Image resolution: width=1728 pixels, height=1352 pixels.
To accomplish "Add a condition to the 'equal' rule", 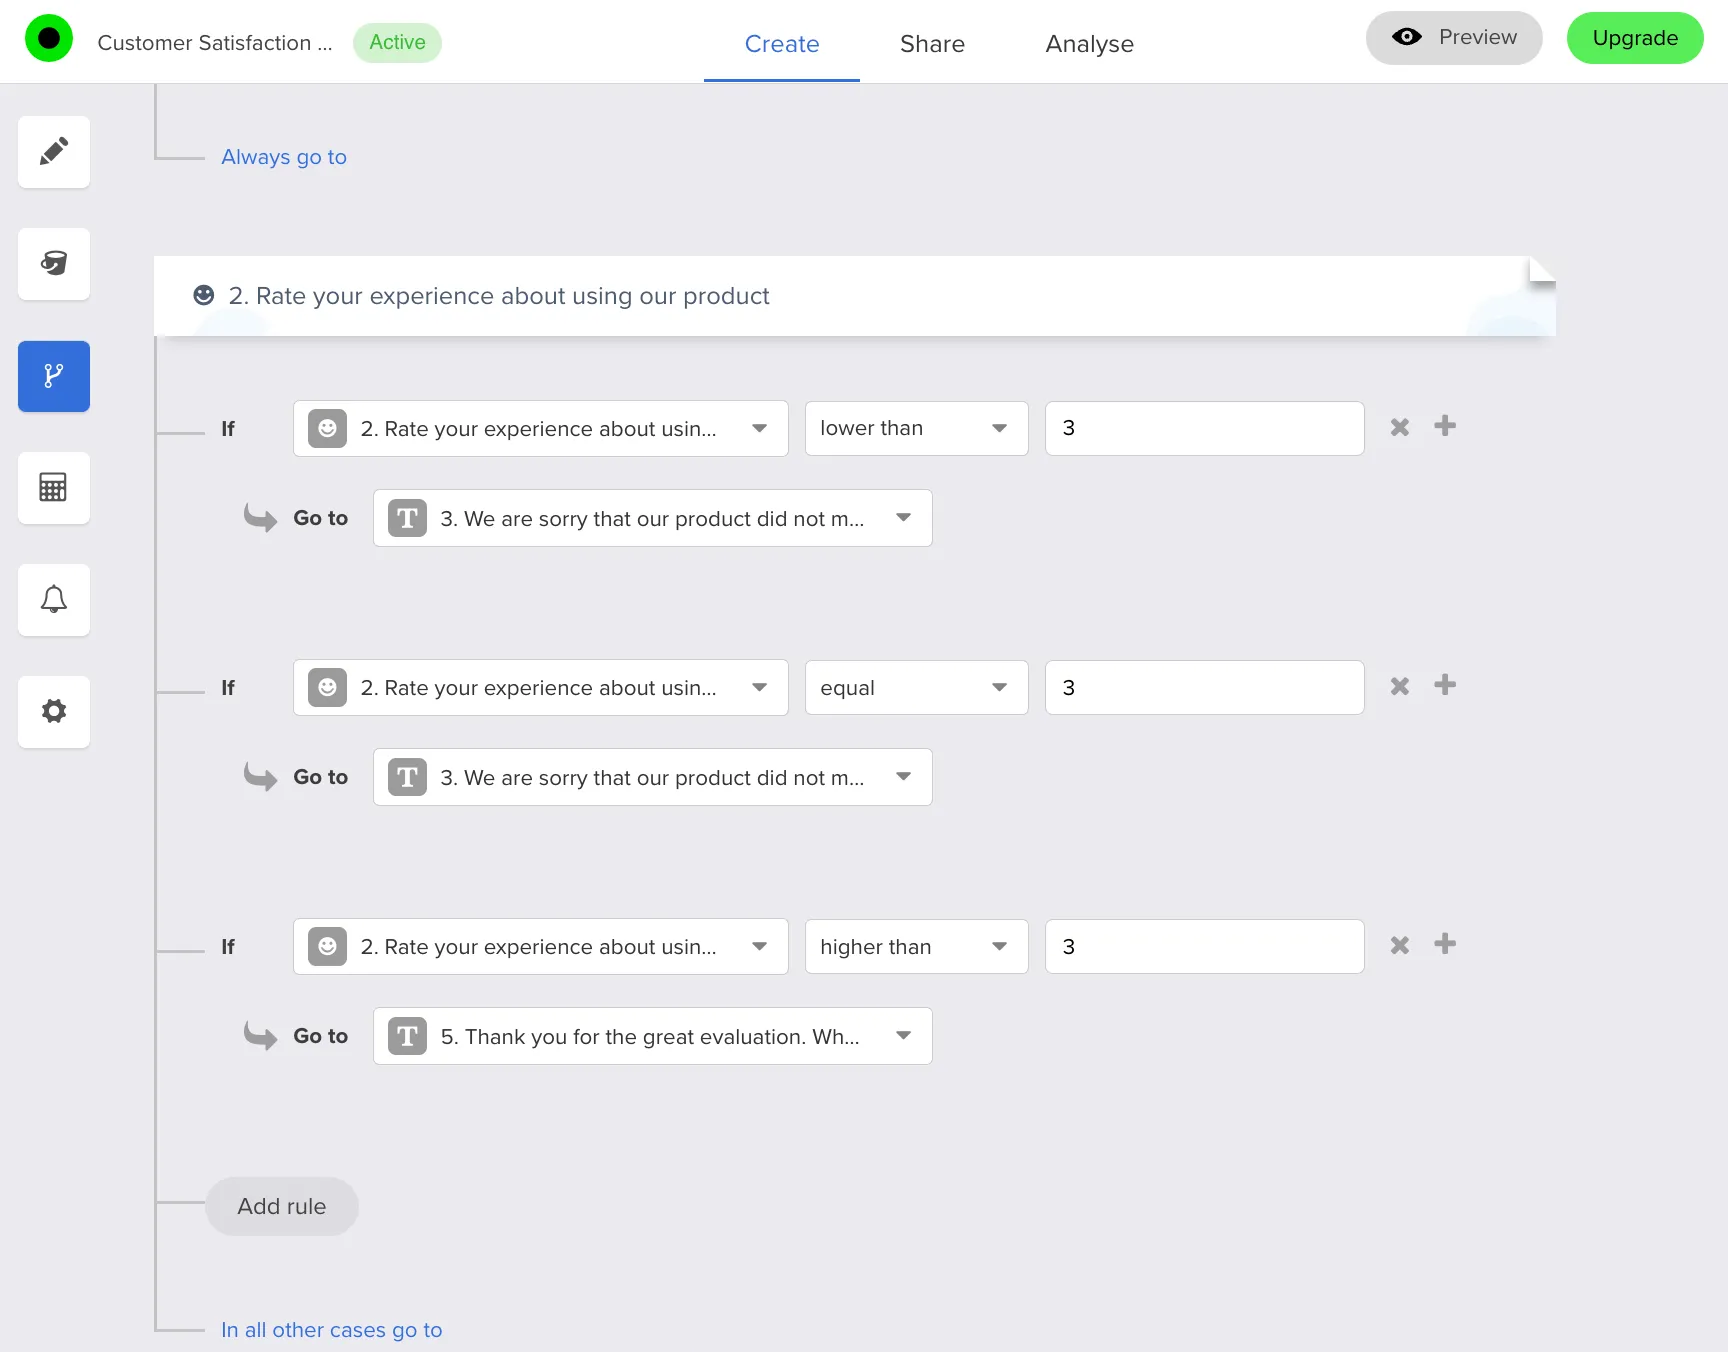I will pos(1444,686).
